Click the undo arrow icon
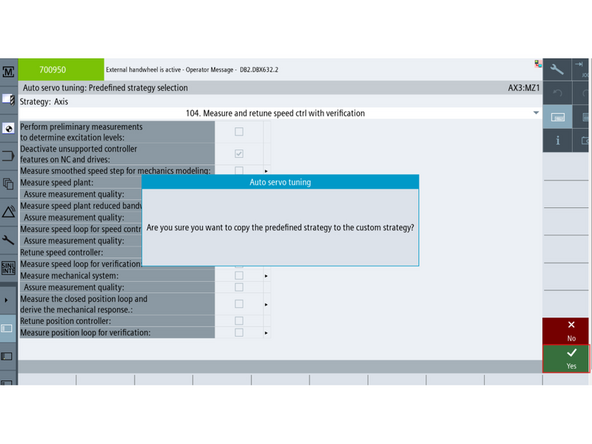The image size is (592, 444). (557, 93)
